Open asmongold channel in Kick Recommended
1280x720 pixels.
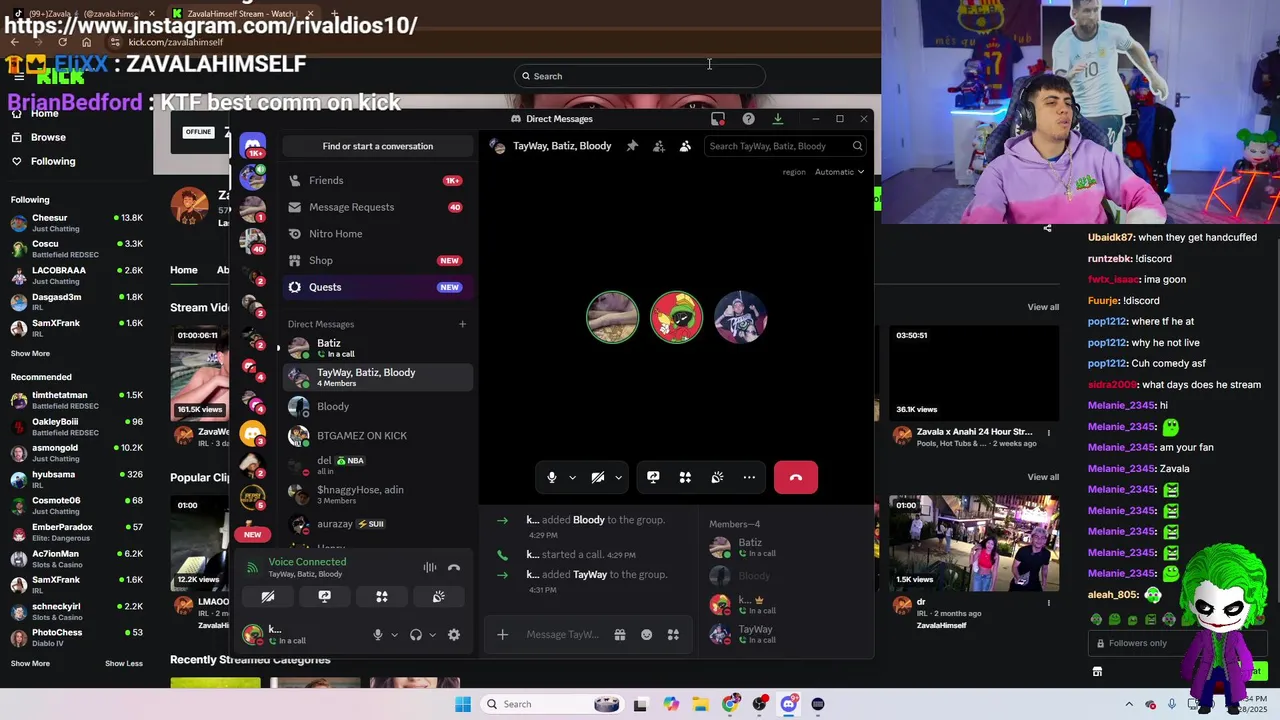pyautogui.click(x=78, y=453)
